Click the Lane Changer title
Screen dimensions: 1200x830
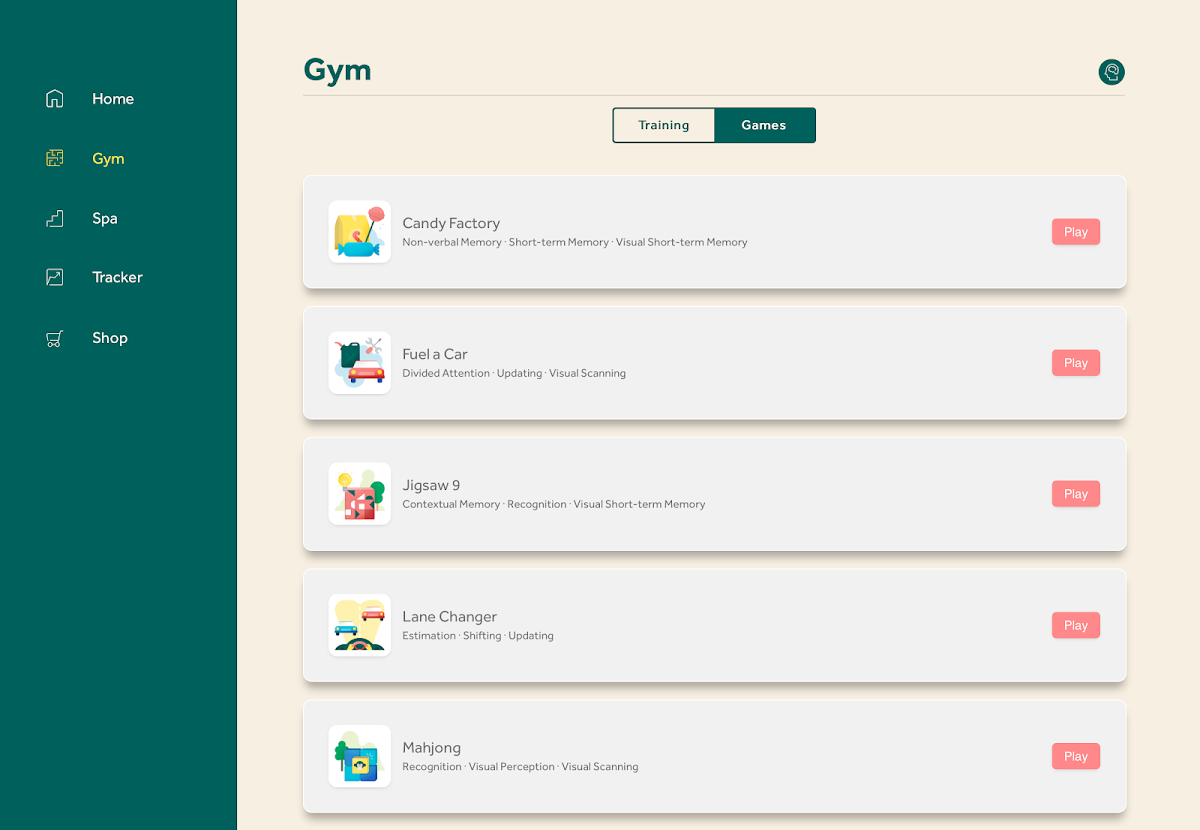click(450, 616)
